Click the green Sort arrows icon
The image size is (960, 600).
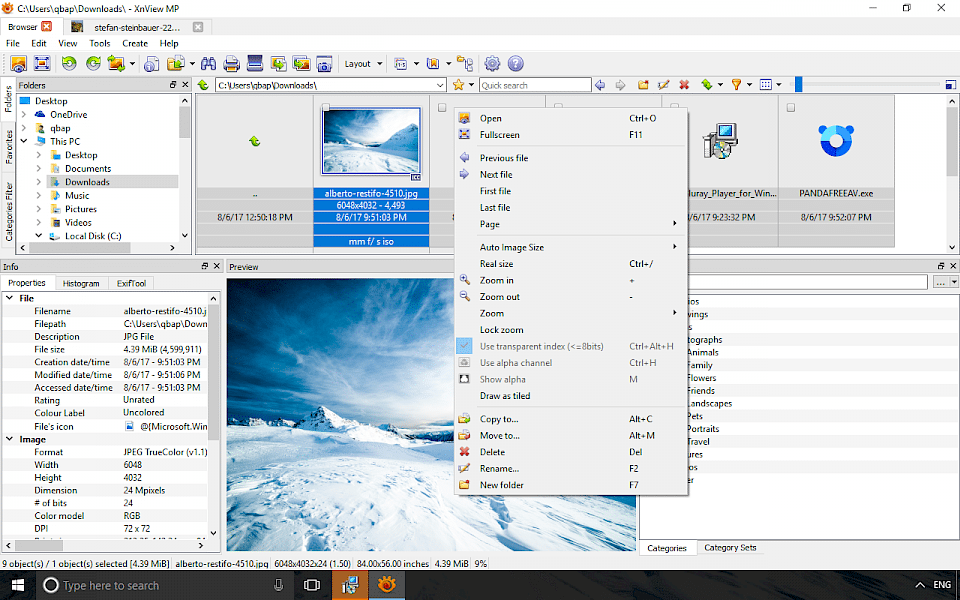click(x=707, y=85)
